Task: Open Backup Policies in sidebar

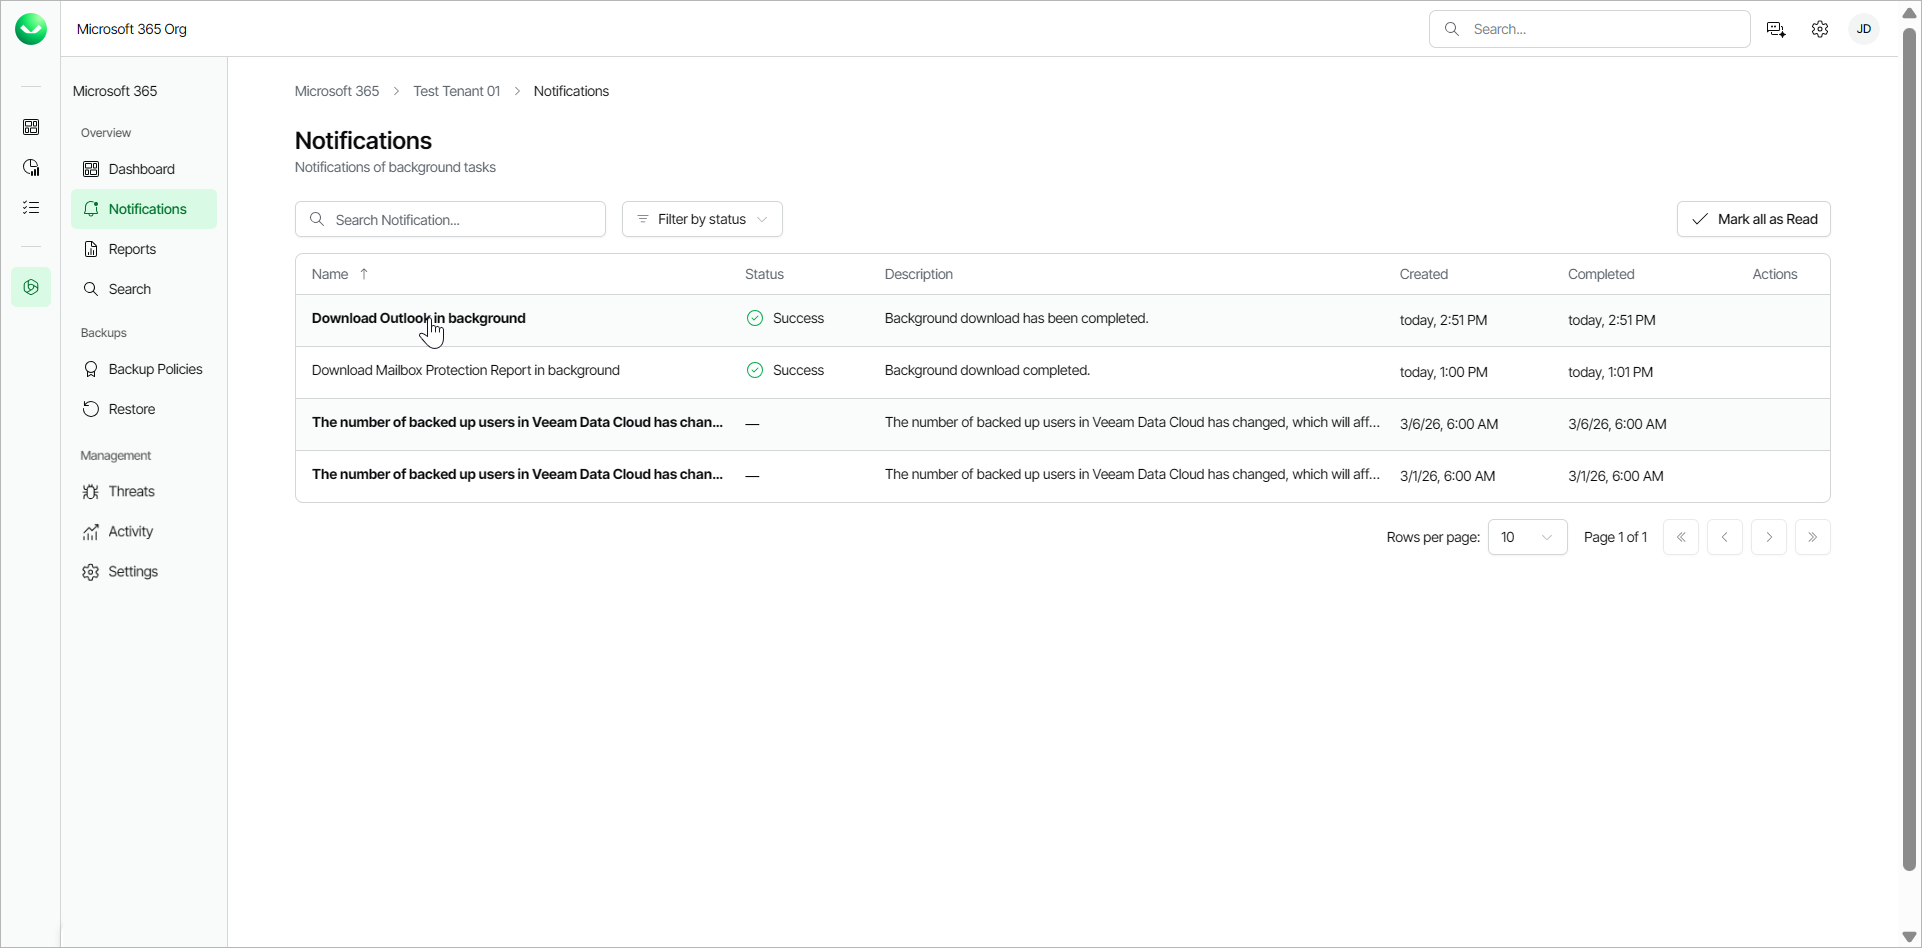Action: click(x=155, y=369)
